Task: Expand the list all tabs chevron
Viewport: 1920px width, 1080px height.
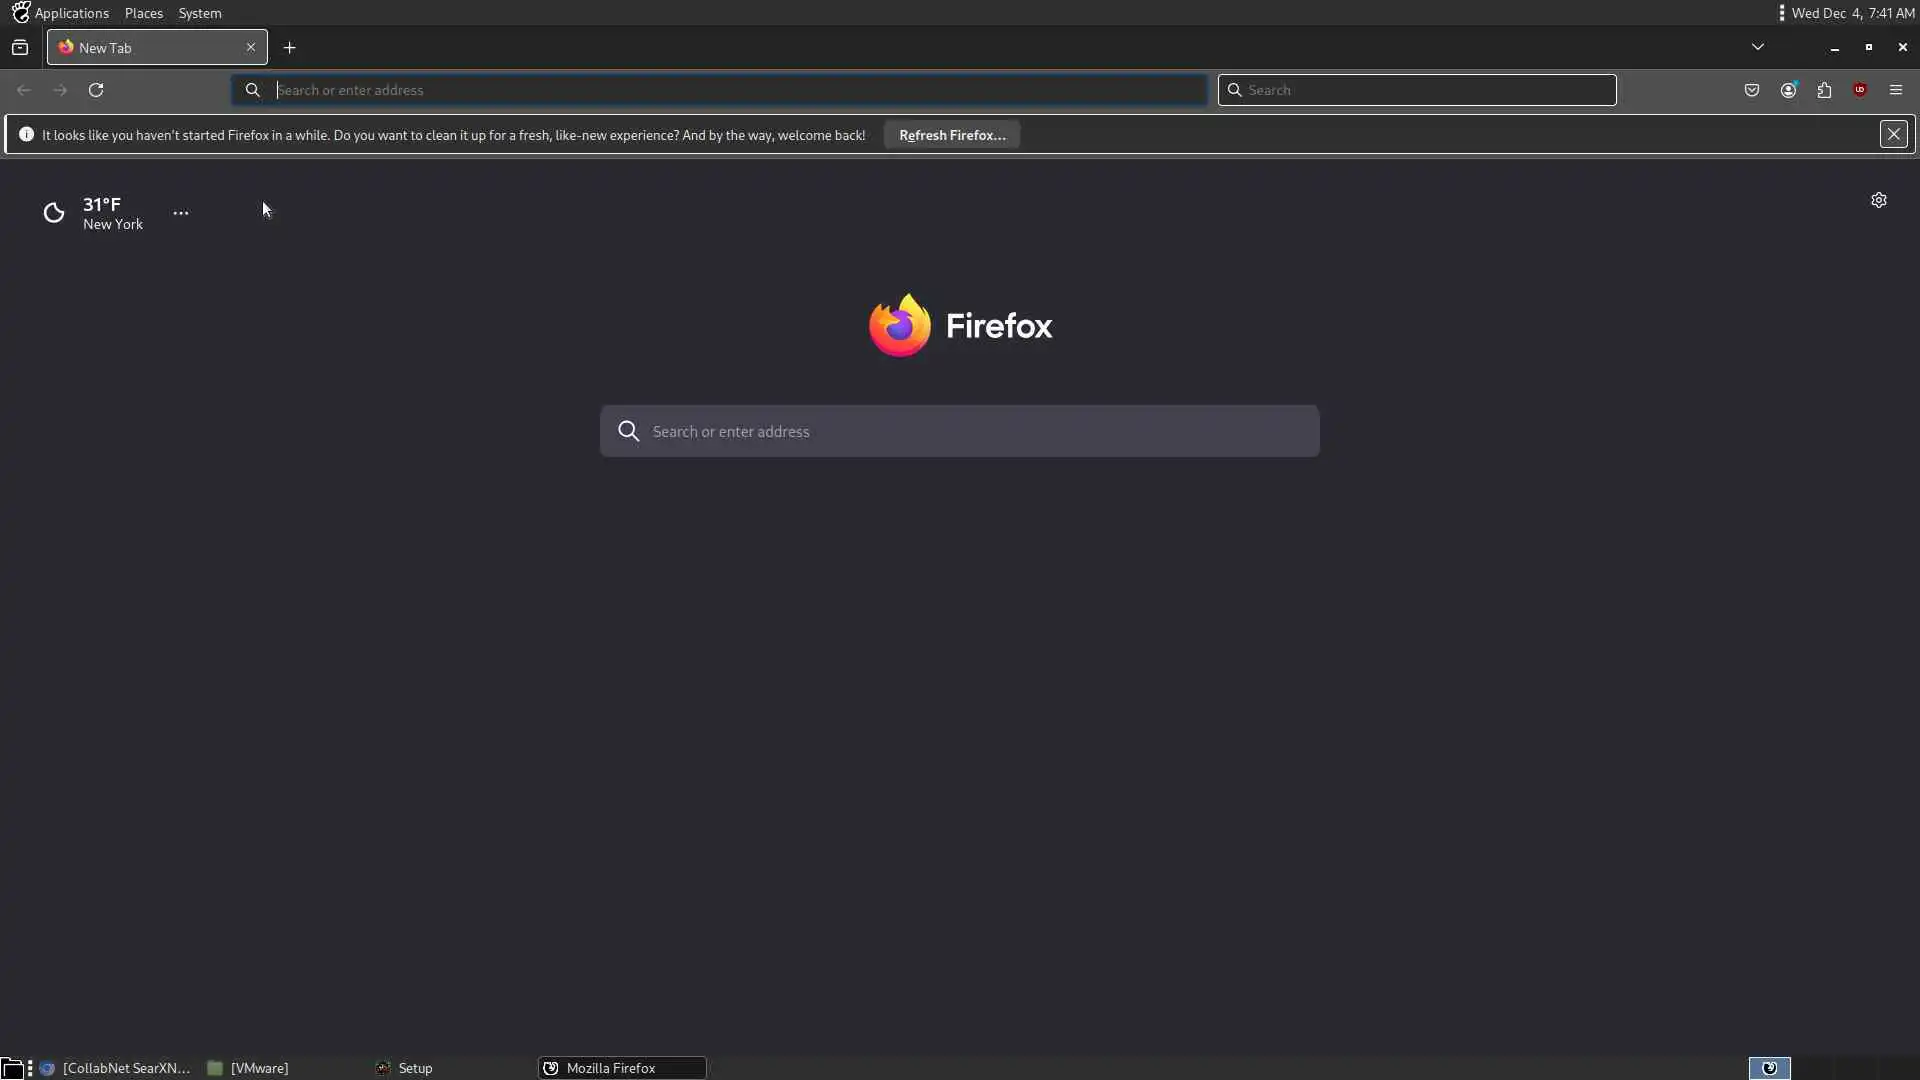Action: click(x=1757, y=47)
